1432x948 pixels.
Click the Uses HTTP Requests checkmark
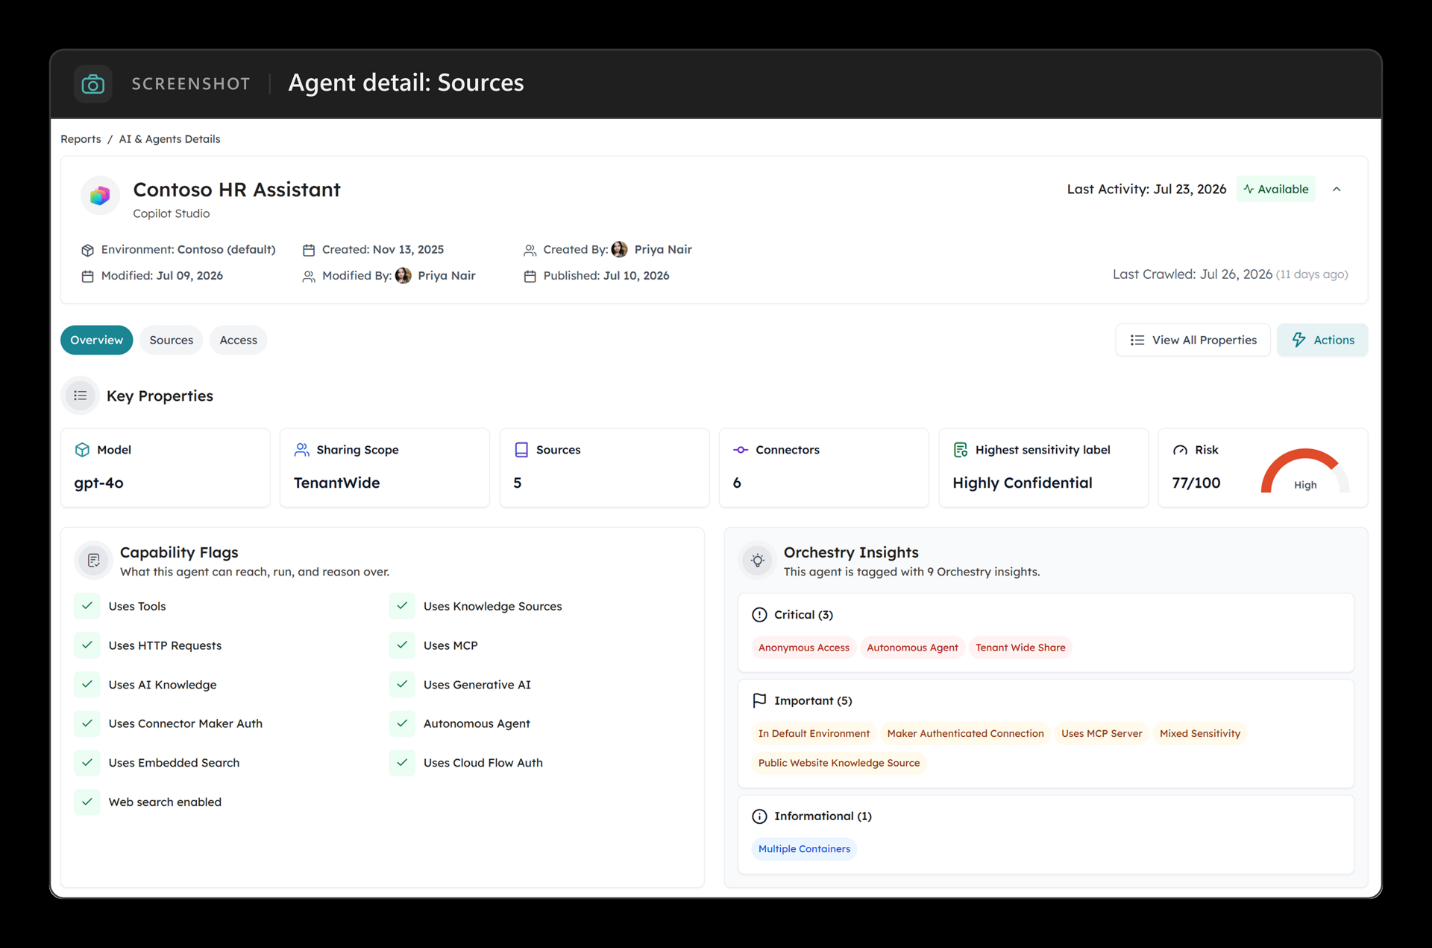coord(87,645)
